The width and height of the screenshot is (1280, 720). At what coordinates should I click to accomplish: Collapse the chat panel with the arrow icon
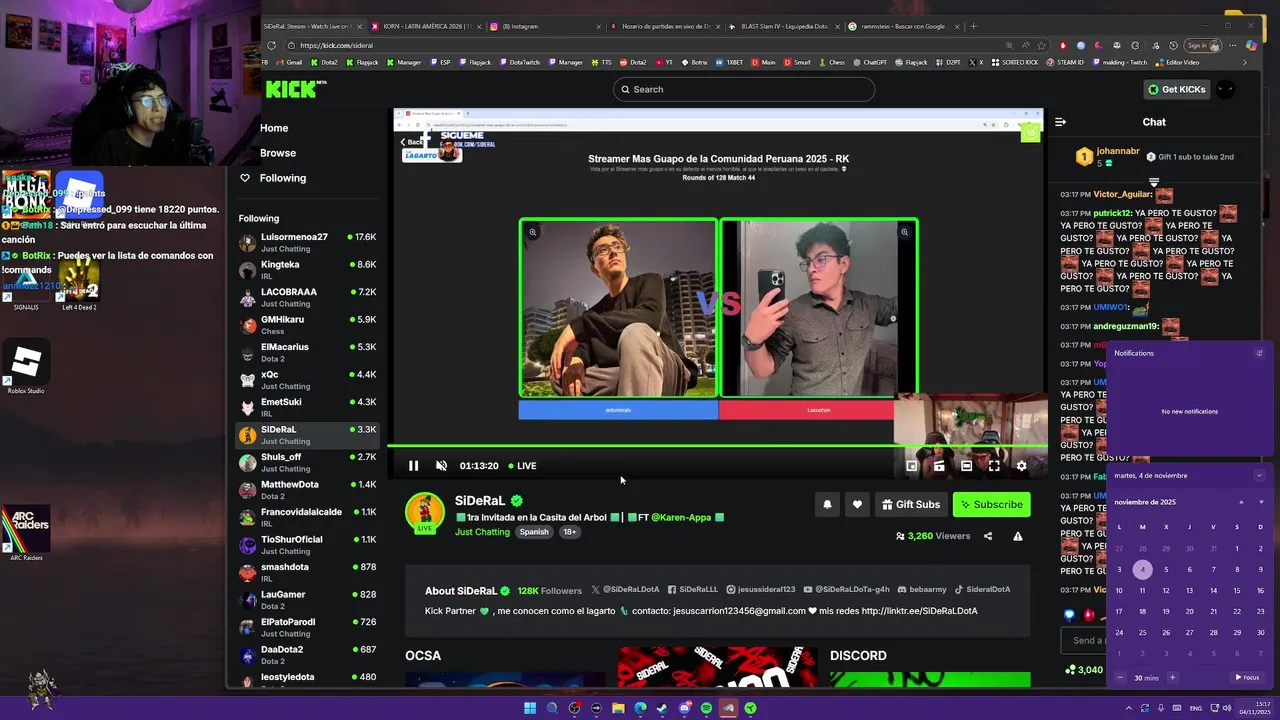pos(1060,122)
